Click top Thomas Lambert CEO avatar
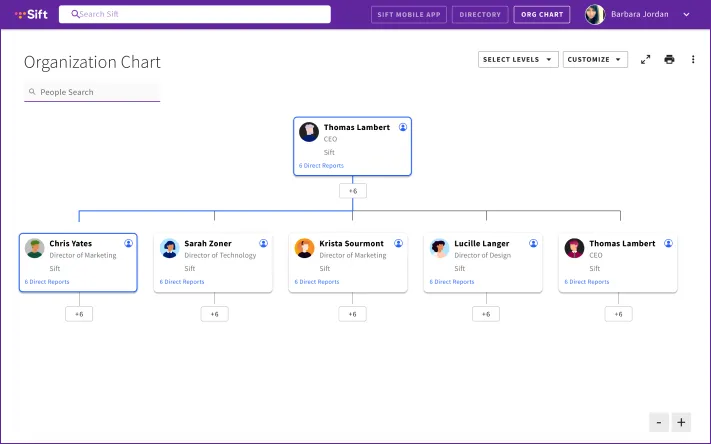Viewport: 711px width, 444px height. tap(309, 132)
